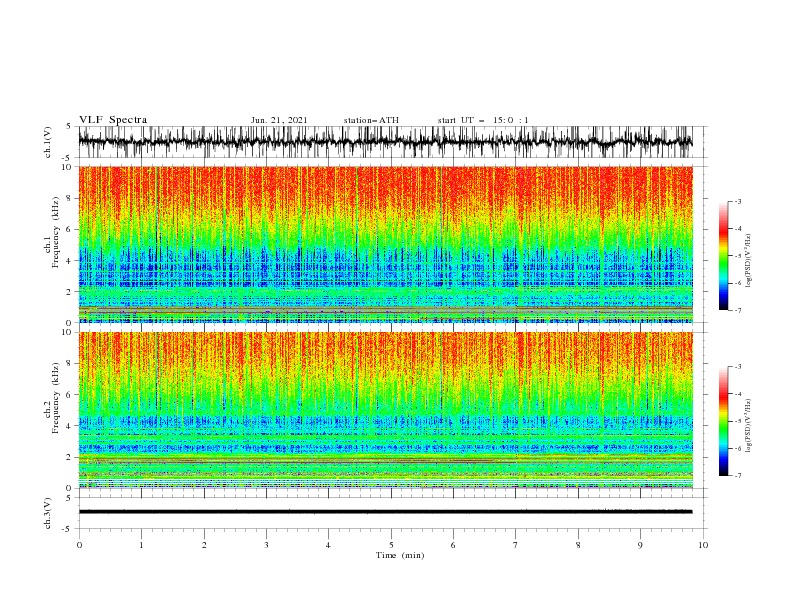Click time axis tick label '8'
The height and width of the screenshot is (612, 792).
(x=578, y=545)
